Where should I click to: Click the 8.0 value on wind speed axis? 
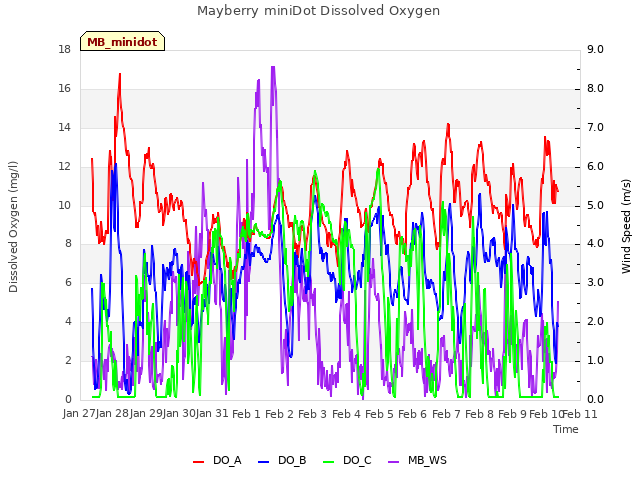(x=595, y=88)
